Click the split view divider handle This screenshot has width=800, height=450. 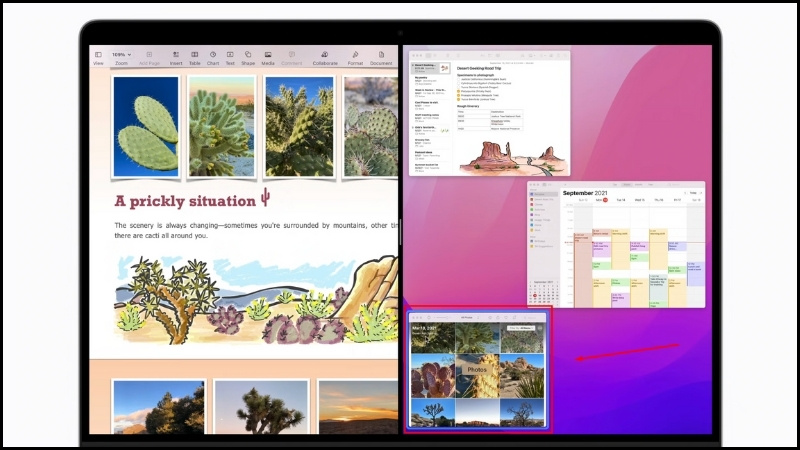[x=401, y=232]
